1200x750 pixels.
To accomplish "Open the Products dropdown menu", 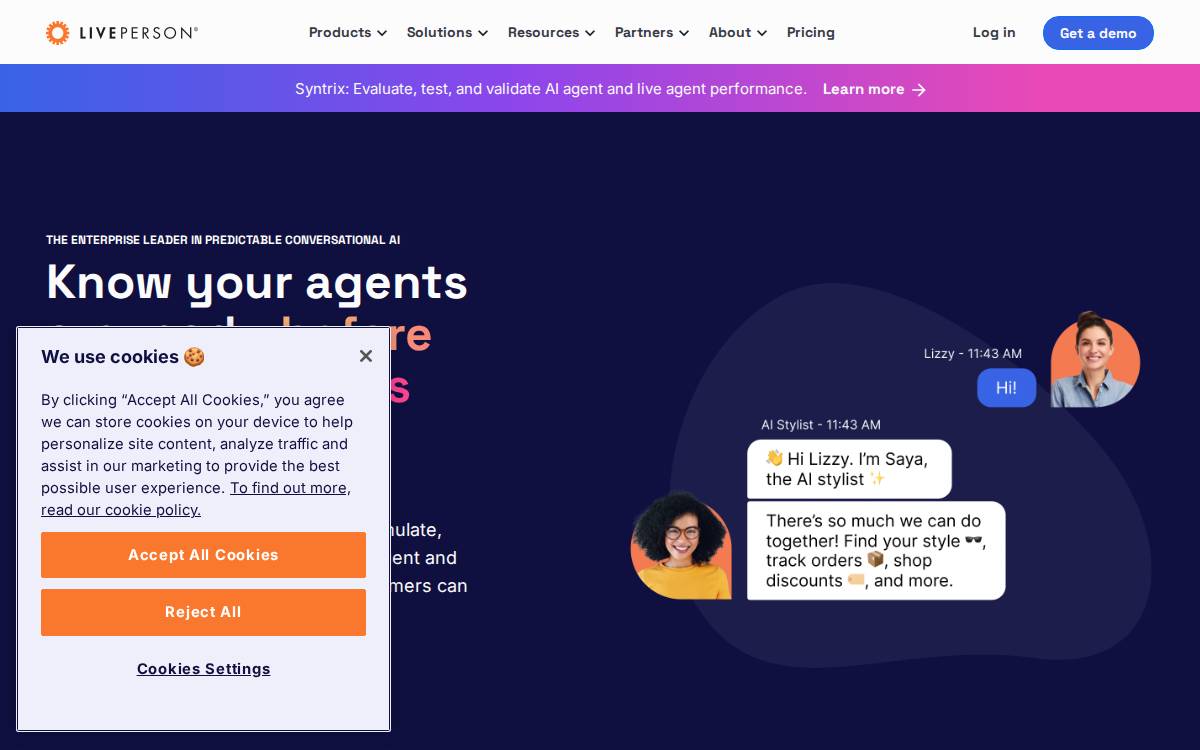I will (348, 32).
